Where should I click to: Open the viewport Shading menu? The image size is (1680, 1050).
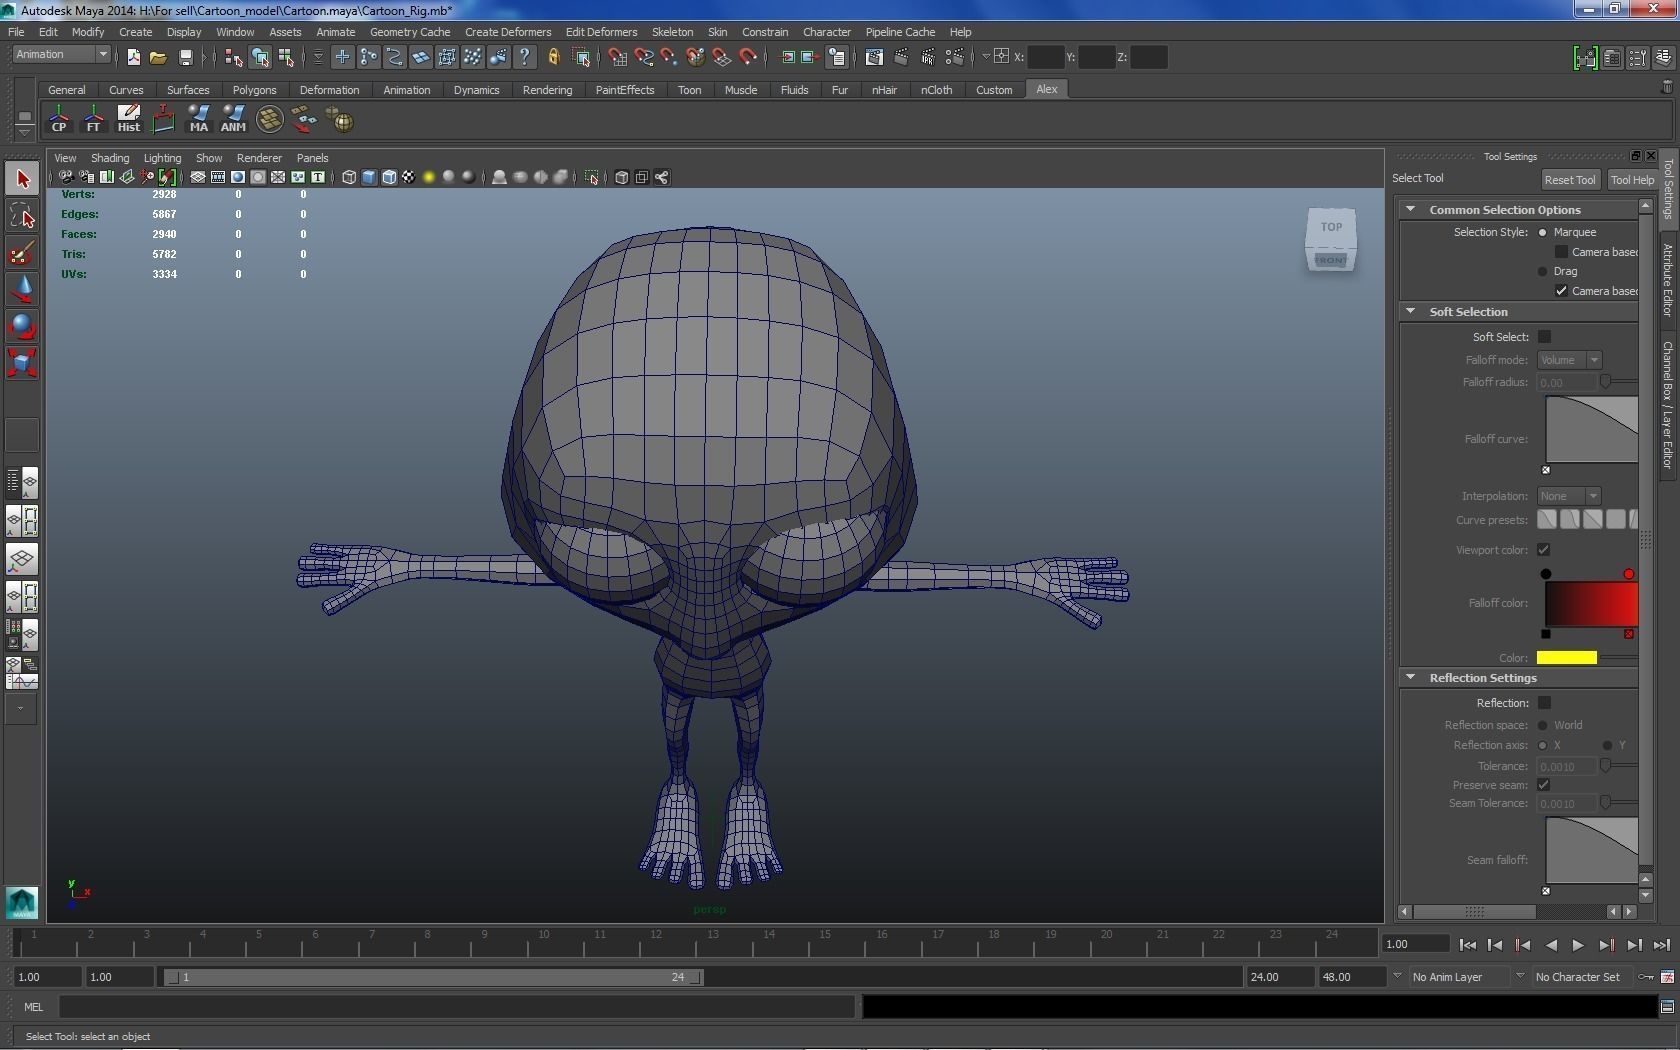[x=110, y=158]
